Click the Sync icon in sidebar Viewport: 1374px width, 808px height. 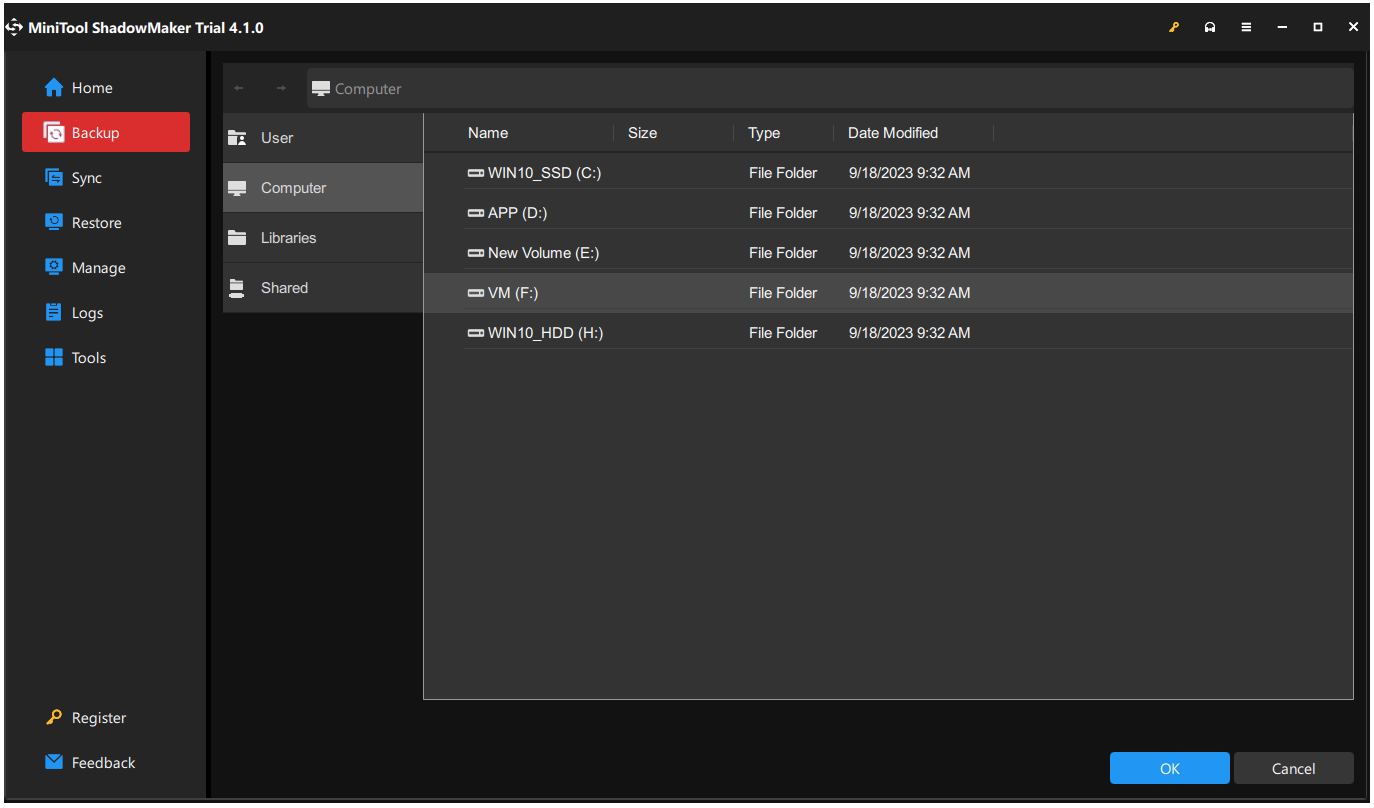point(54,178)
